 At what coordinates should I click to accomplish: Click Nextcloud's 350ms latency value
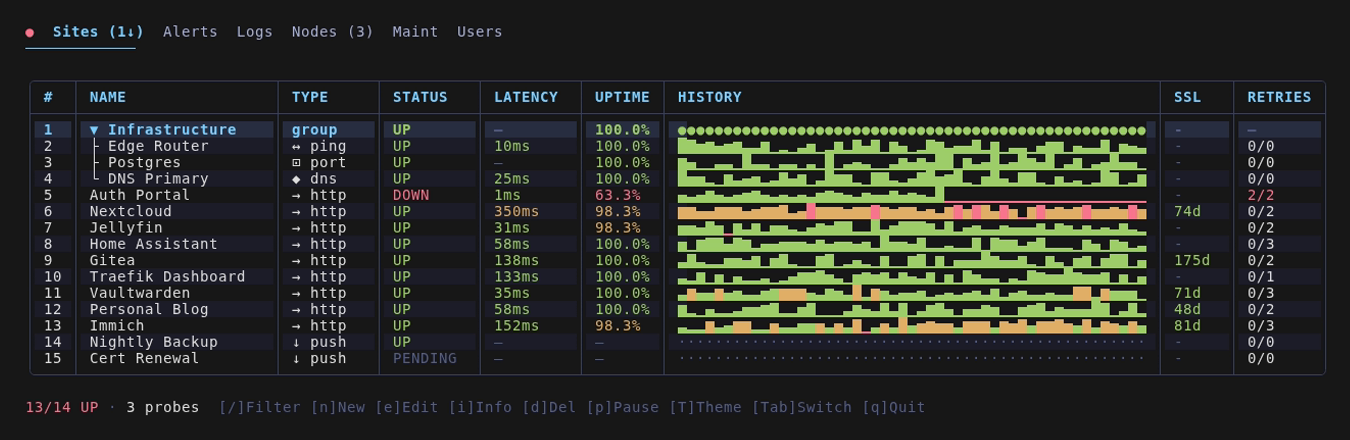[516, 211]
